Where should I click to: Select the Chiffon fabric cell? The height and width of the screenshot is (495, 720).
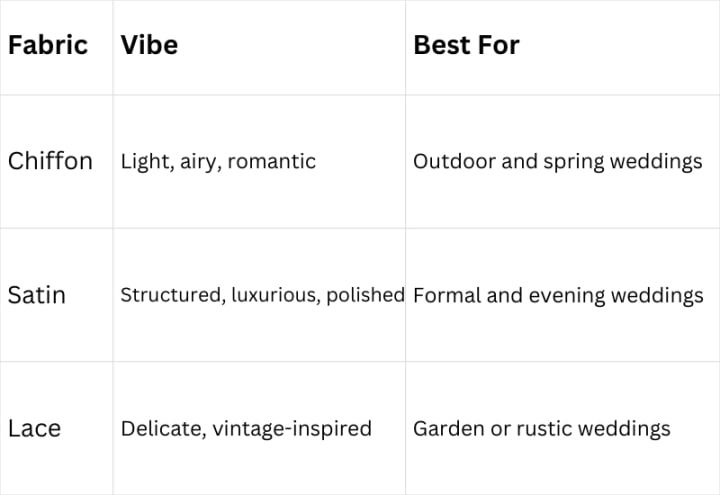point(56,162)
